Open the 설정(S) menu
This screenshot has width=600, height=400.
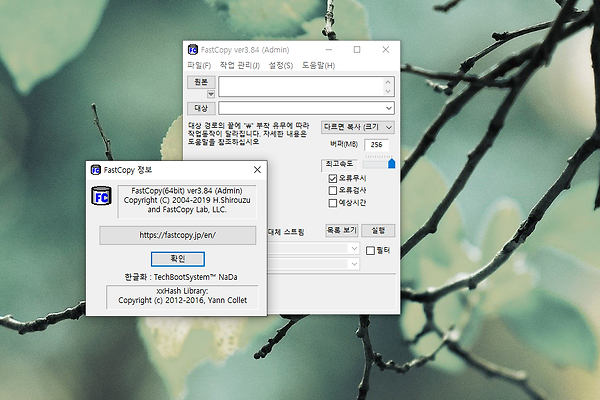point(281,65)
